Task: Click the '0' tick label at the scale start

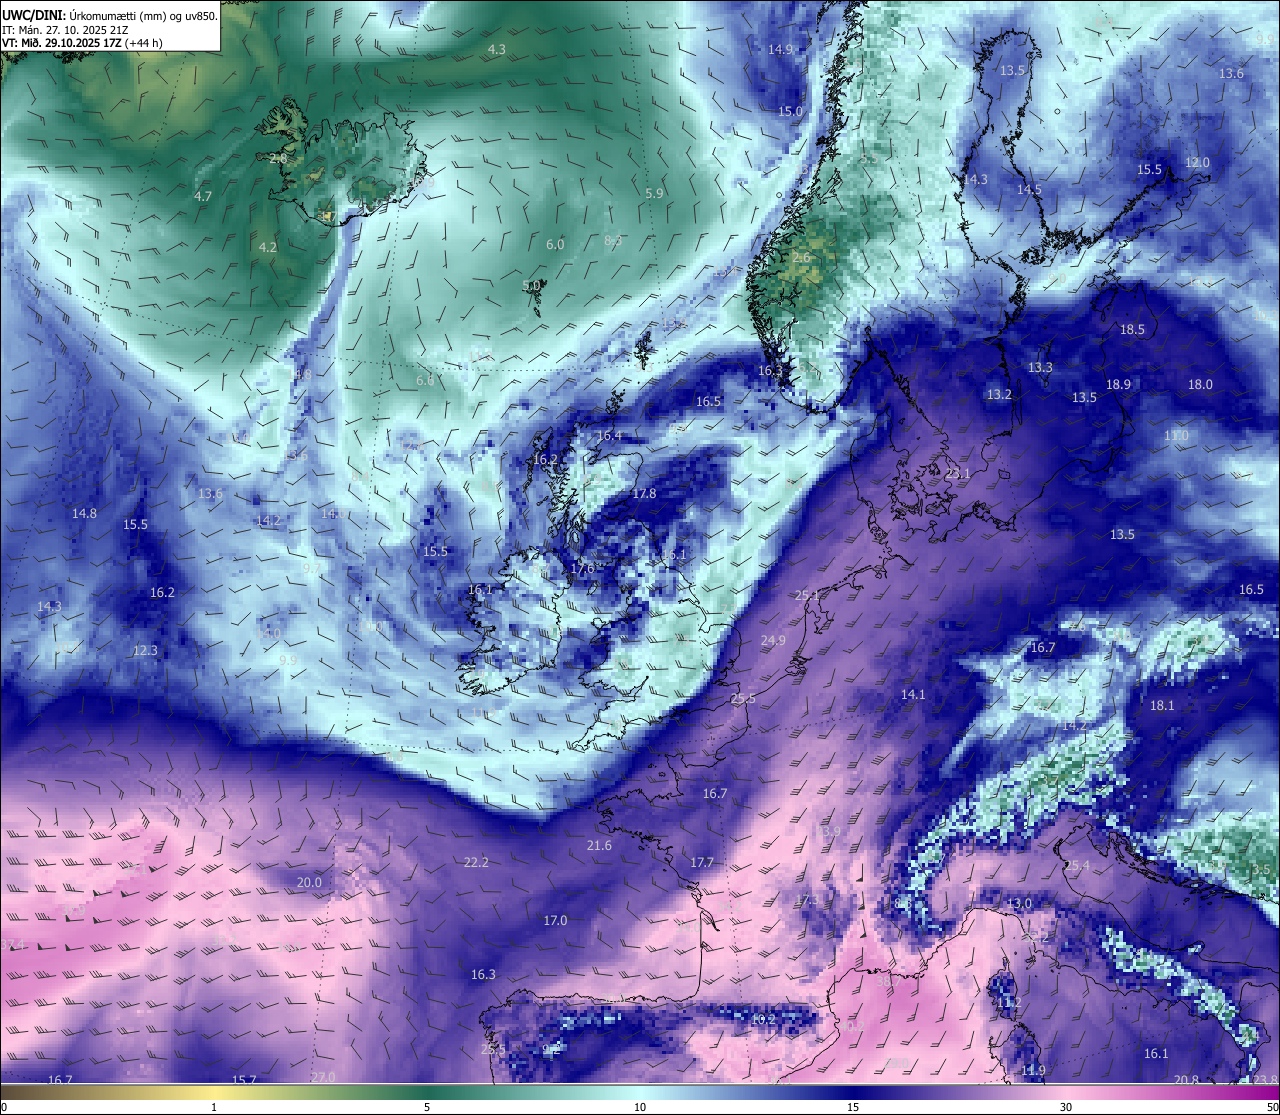Action: pos(4,1107)
